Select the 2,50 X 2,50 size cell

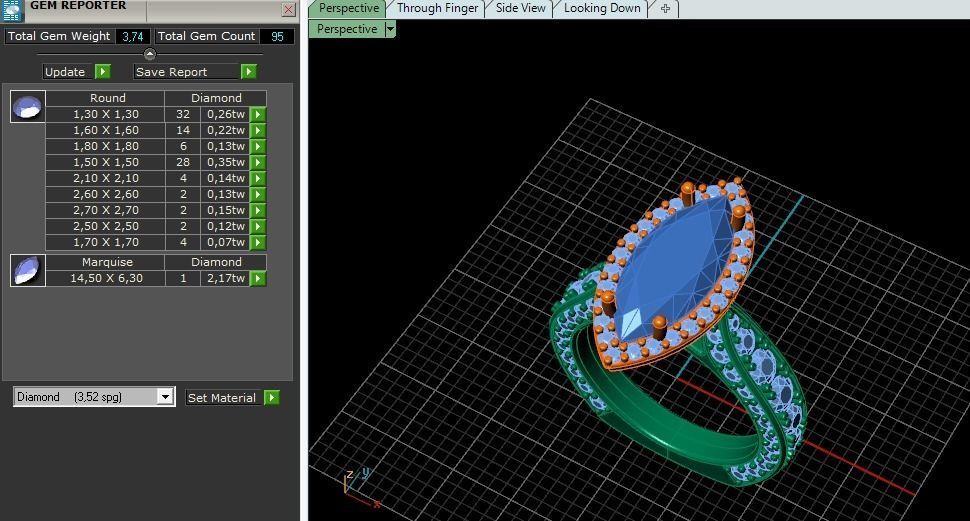[105, 226]
